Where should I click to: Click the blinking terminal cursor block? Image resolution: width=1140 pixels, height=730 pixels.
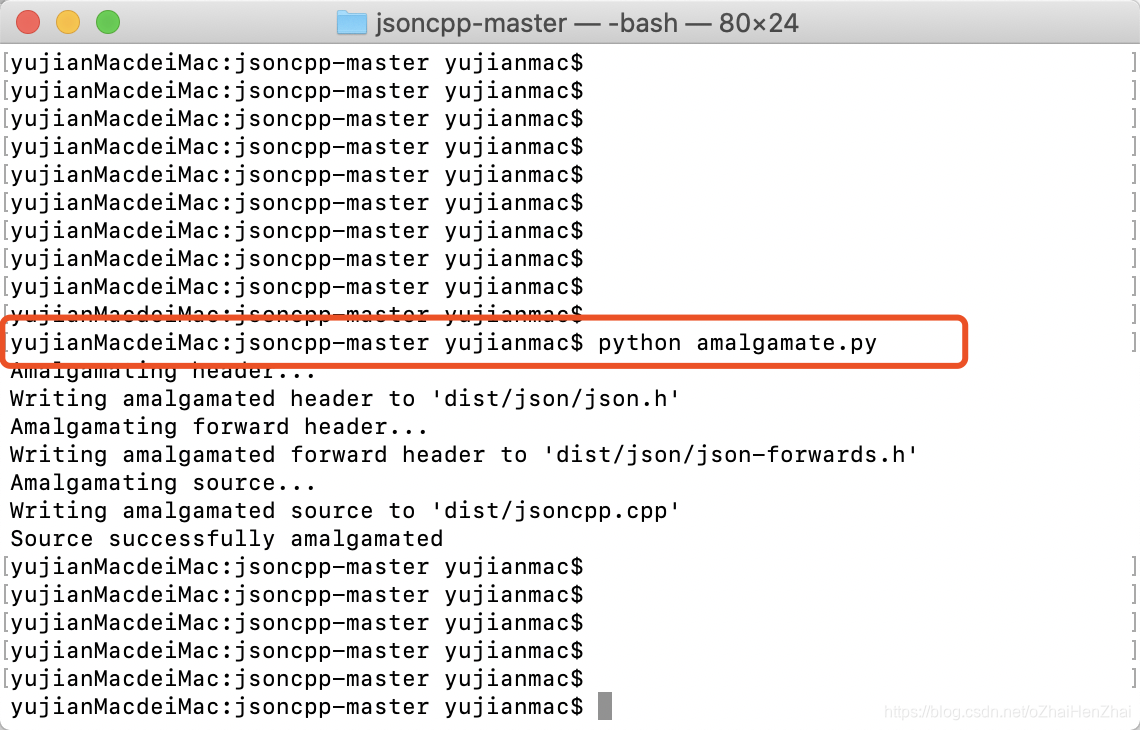[605, 705]
